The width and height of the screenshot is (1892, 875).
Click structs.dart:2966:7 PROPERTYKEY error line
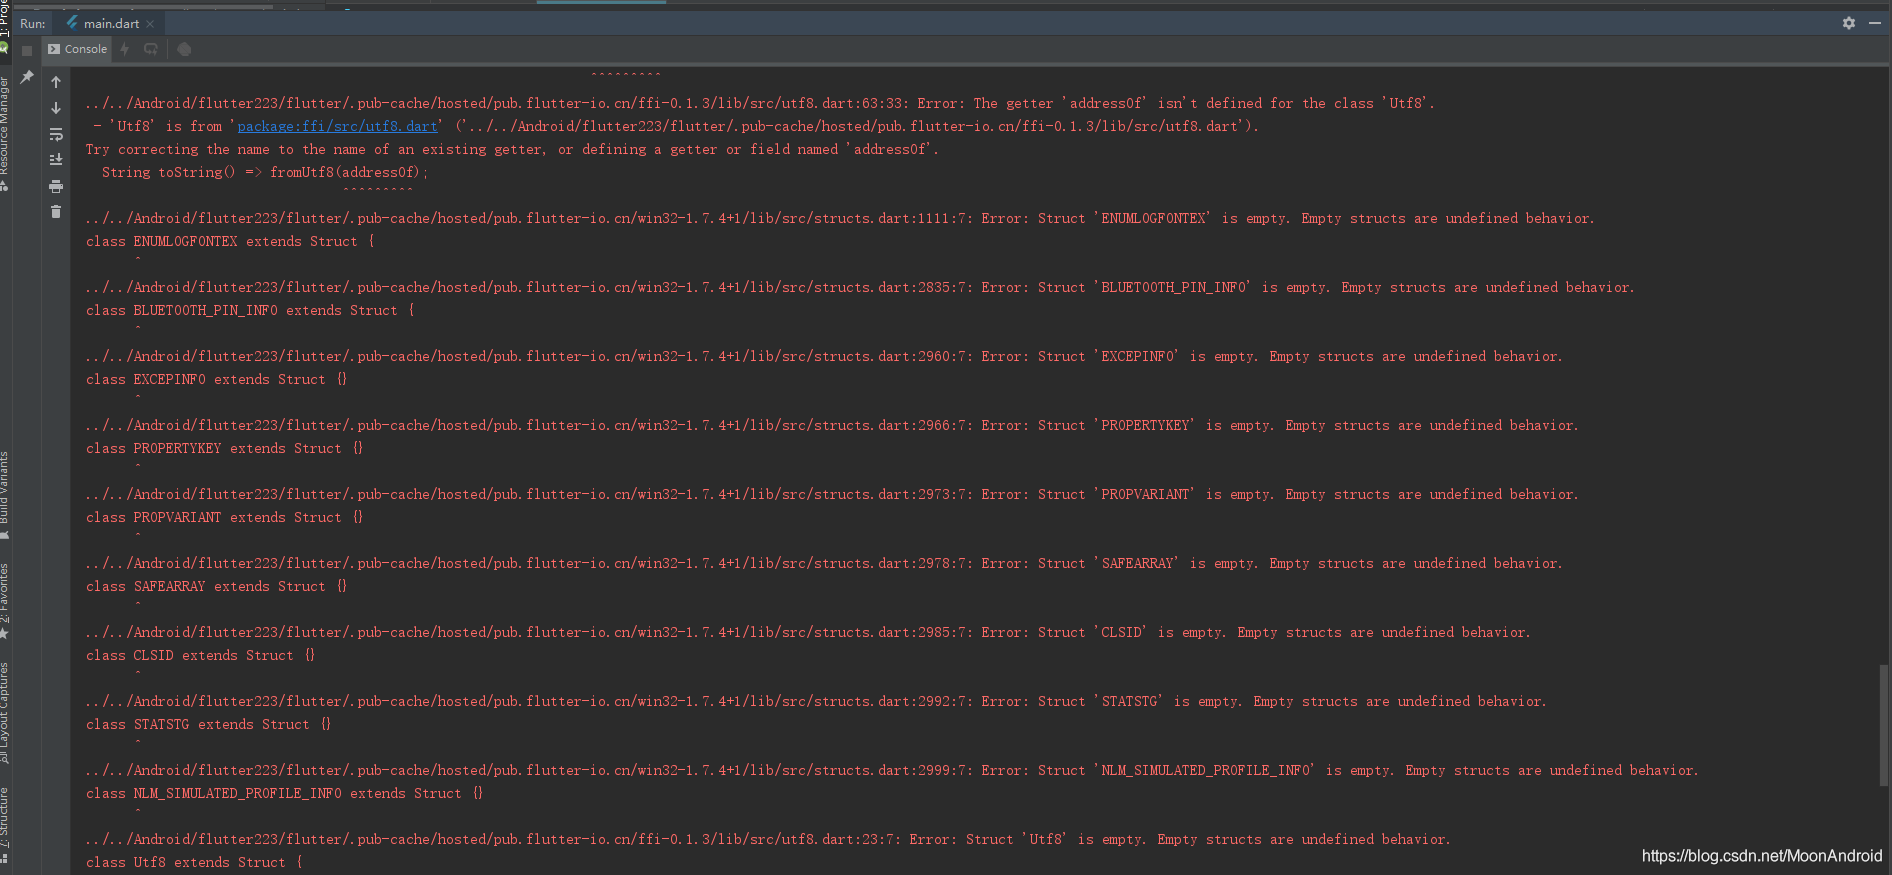click(832, 425)
